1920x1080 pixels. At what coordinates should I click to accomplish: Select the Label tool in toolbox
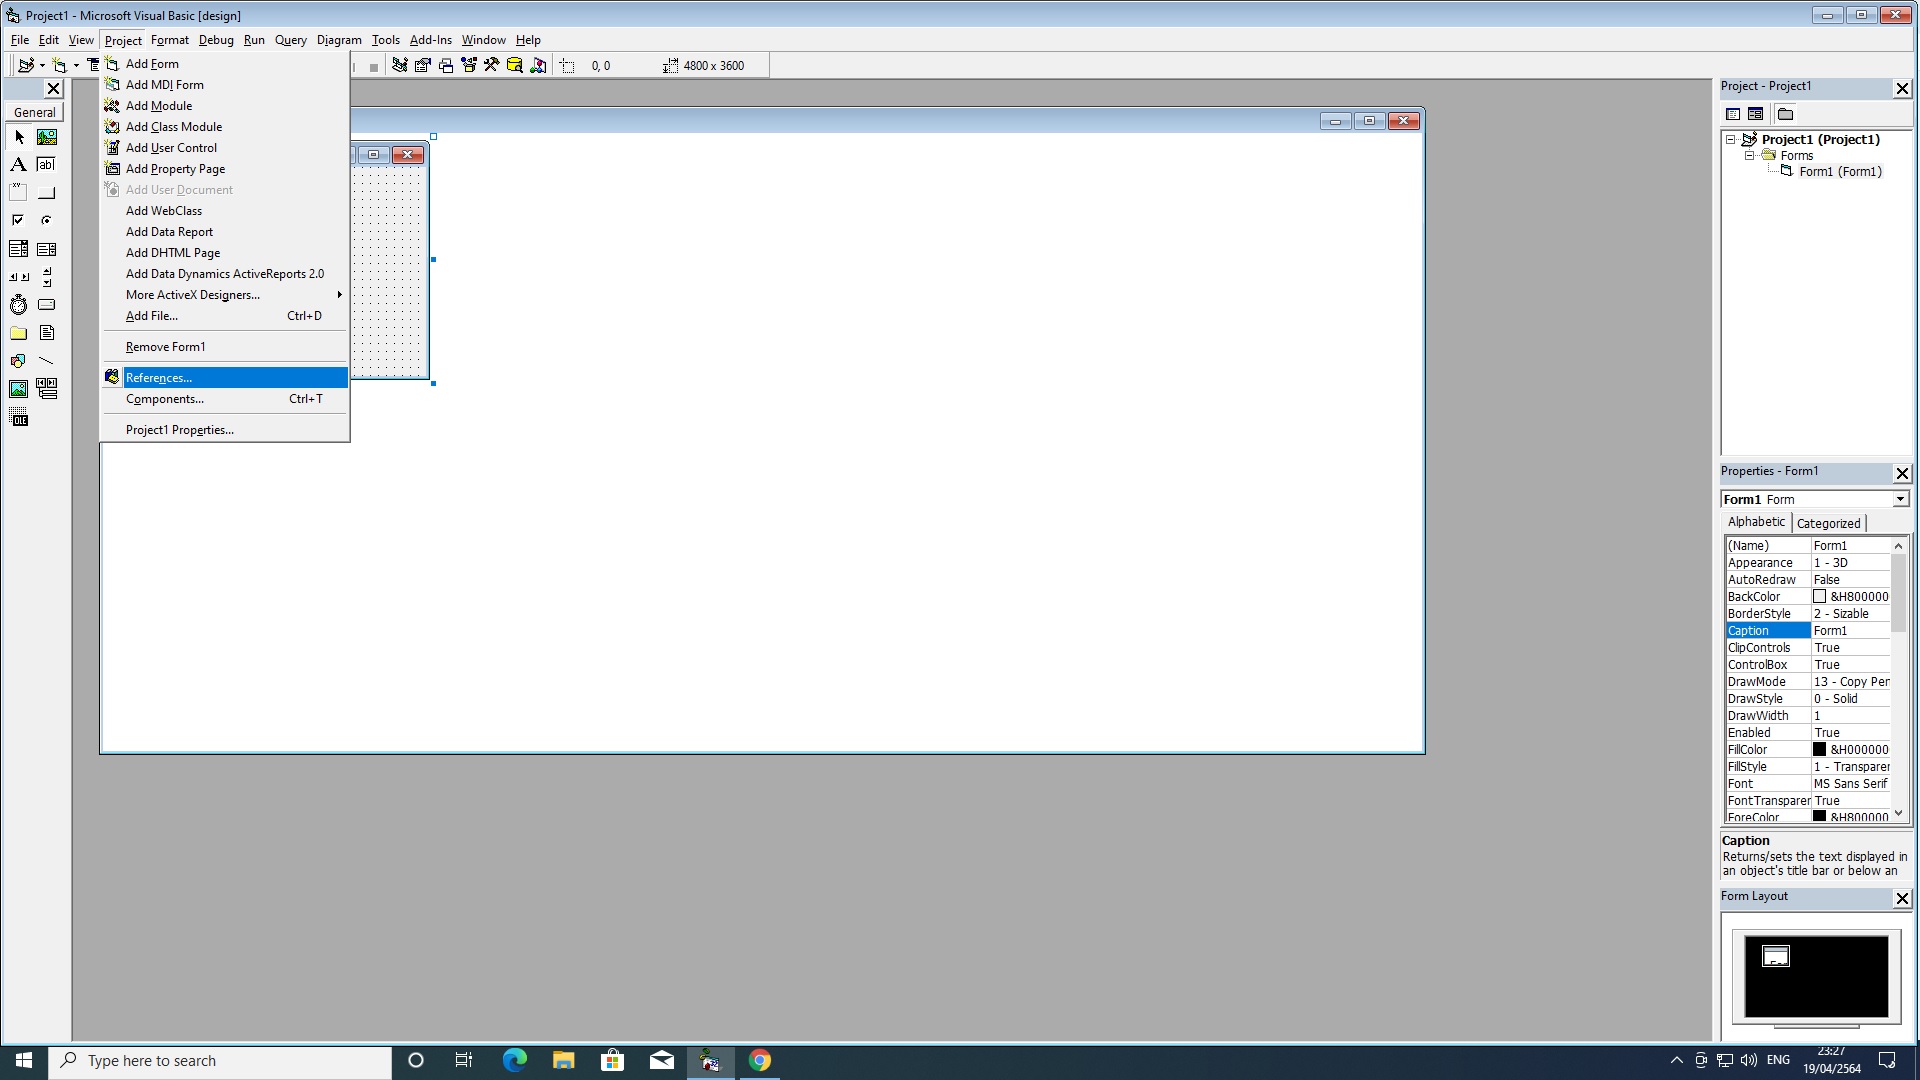17,164
